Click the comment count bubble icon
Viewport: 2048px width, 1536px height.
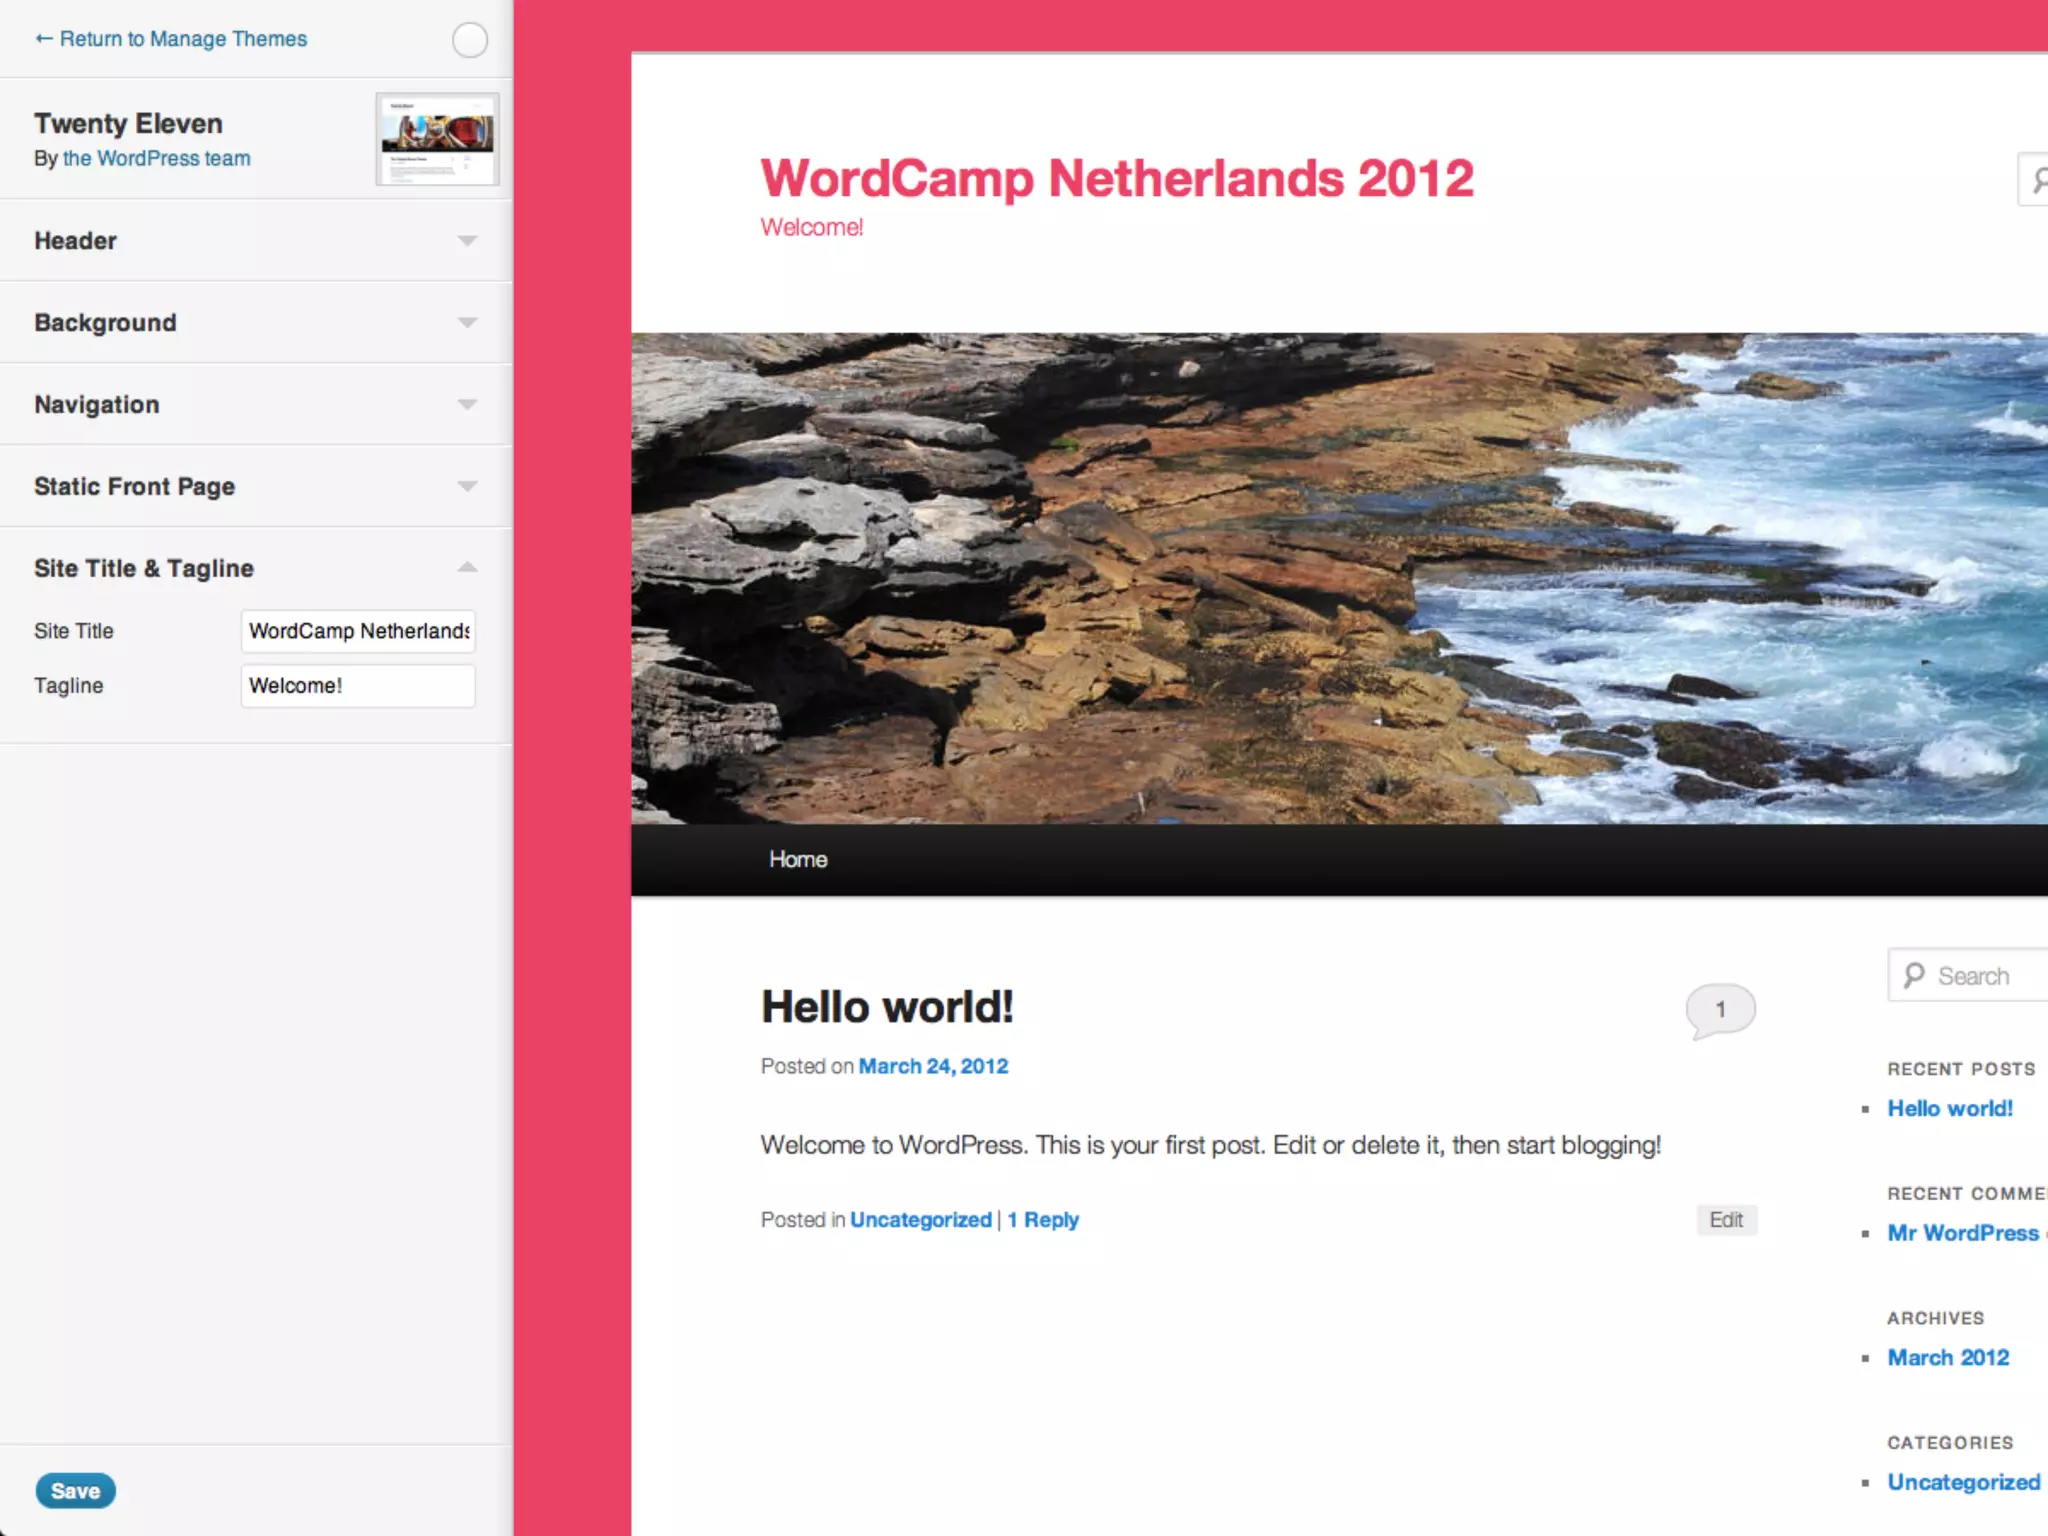click(1720, 1009)
